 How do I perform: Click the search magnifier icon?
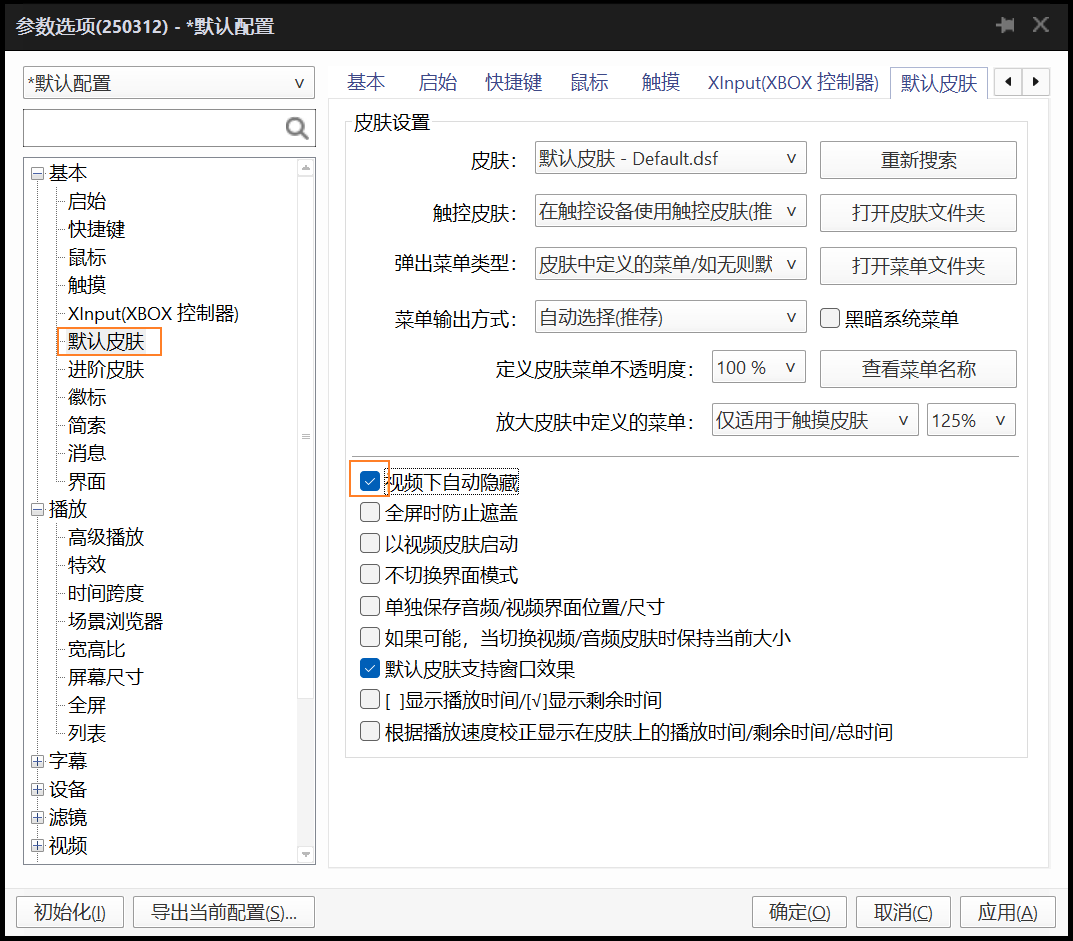click(297, 128)
